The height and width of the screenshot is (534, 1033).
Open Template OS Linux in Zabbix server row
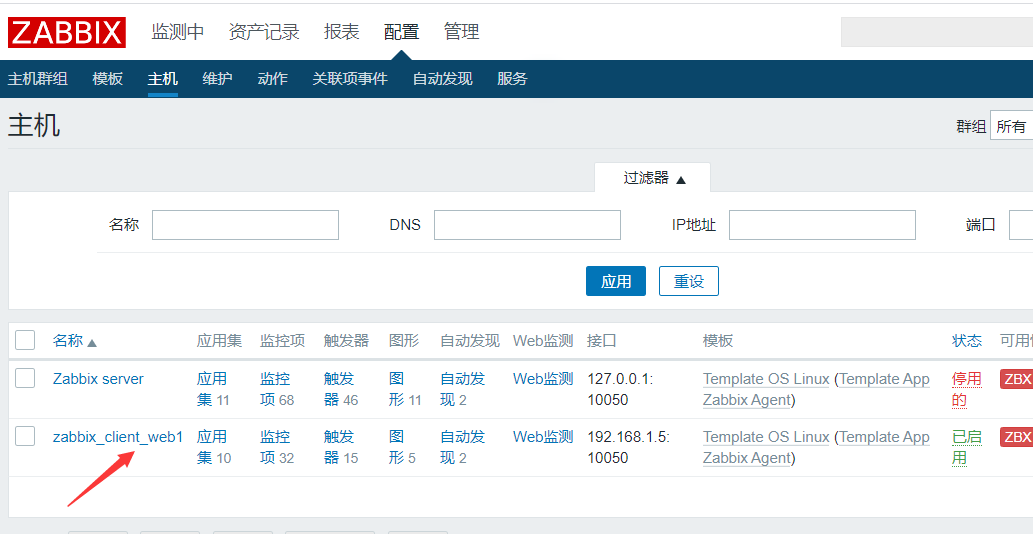(x=766, y=379)
